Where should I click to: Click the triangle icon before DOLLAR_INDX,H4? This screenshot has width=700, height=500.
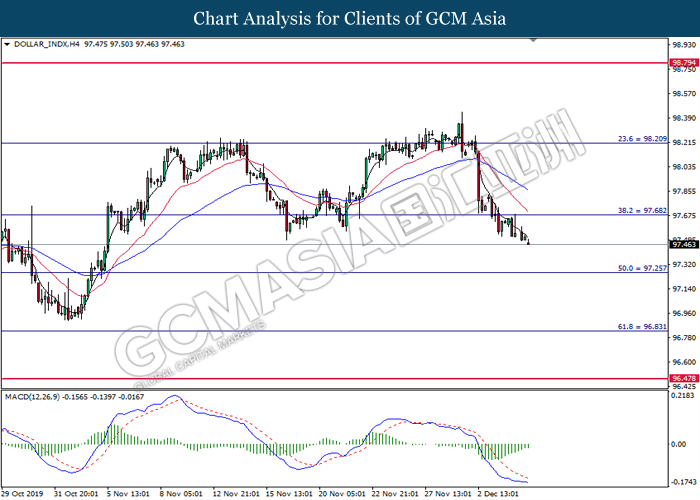8,45
